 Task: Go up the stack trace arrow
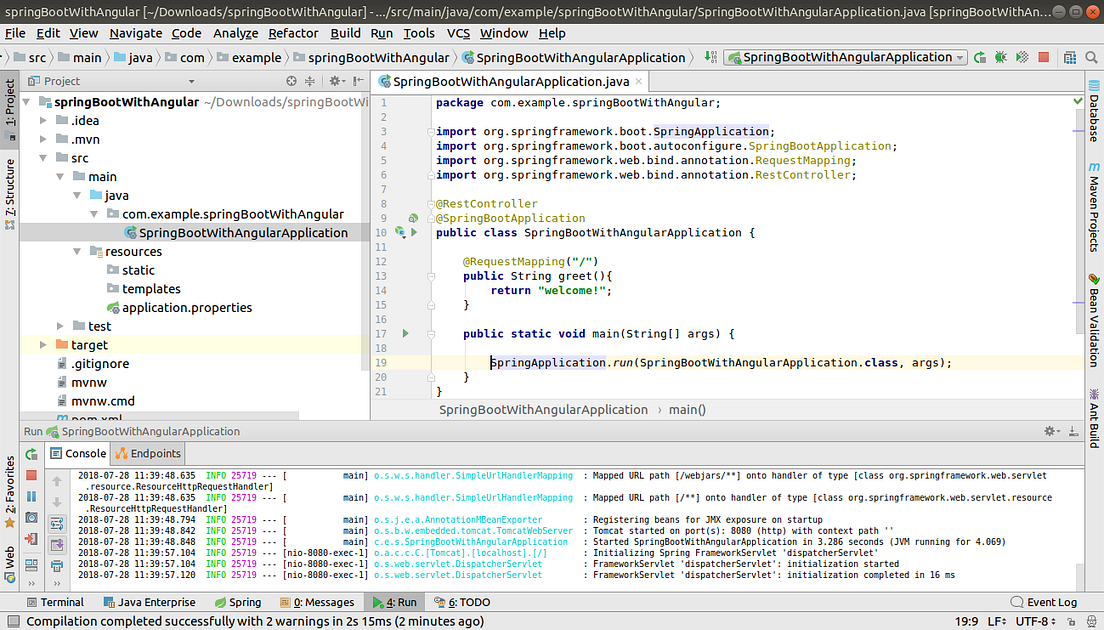click(57, 481)
